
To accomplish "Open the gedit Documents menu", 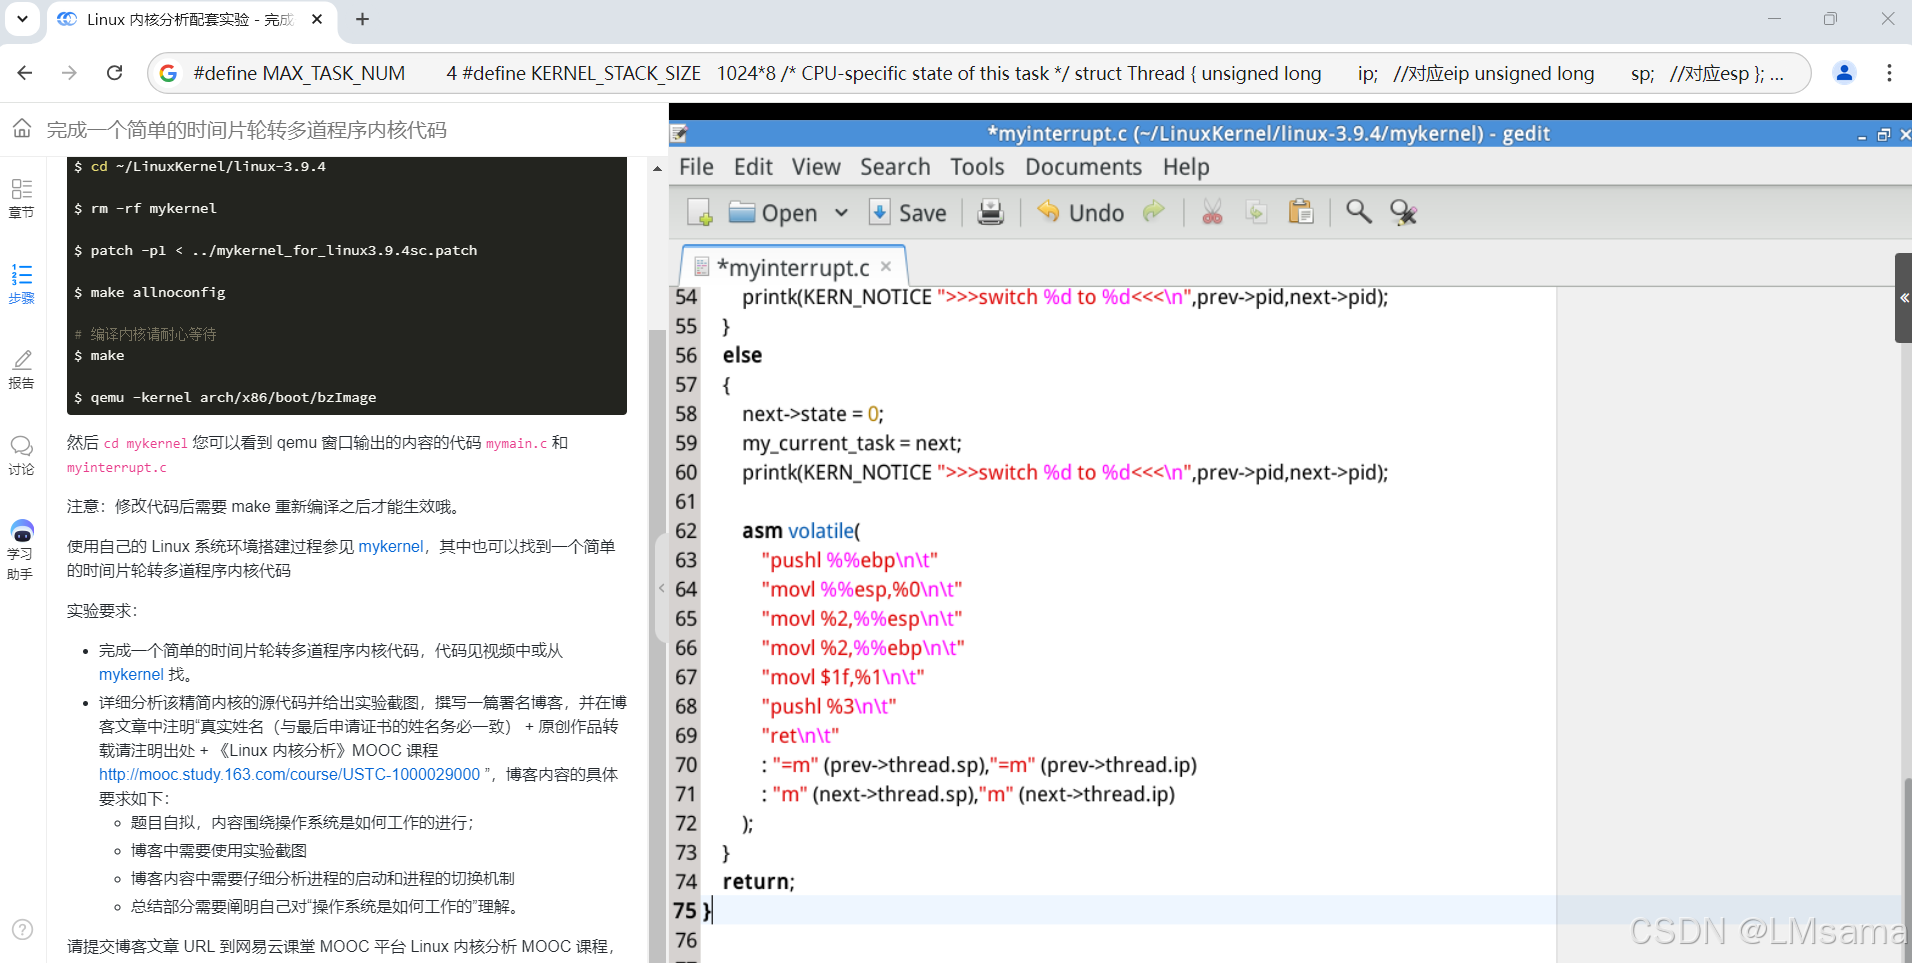I will [x=1083, y=167].
